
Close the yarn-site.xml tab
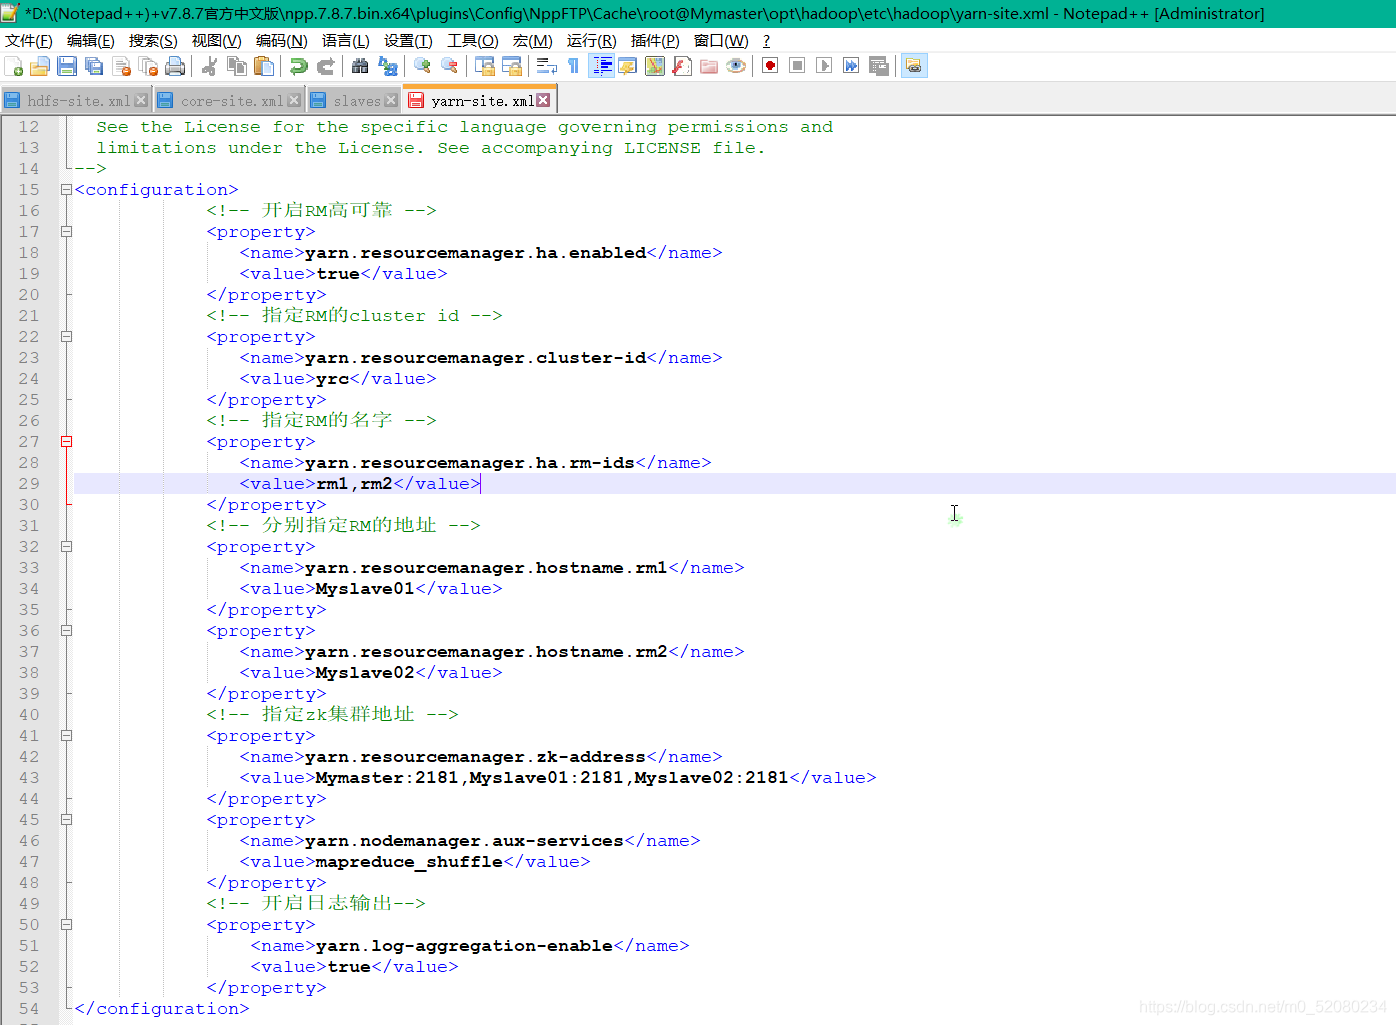543,100
